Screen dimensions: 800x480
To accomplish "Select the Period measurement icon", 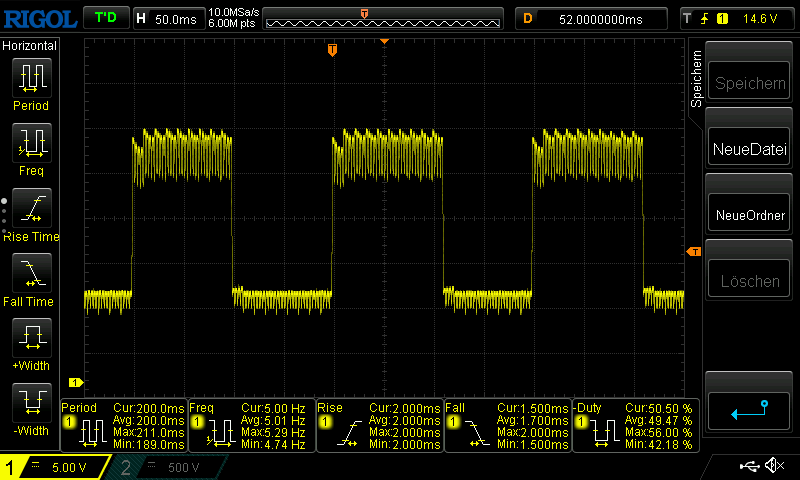I will 31,78.
